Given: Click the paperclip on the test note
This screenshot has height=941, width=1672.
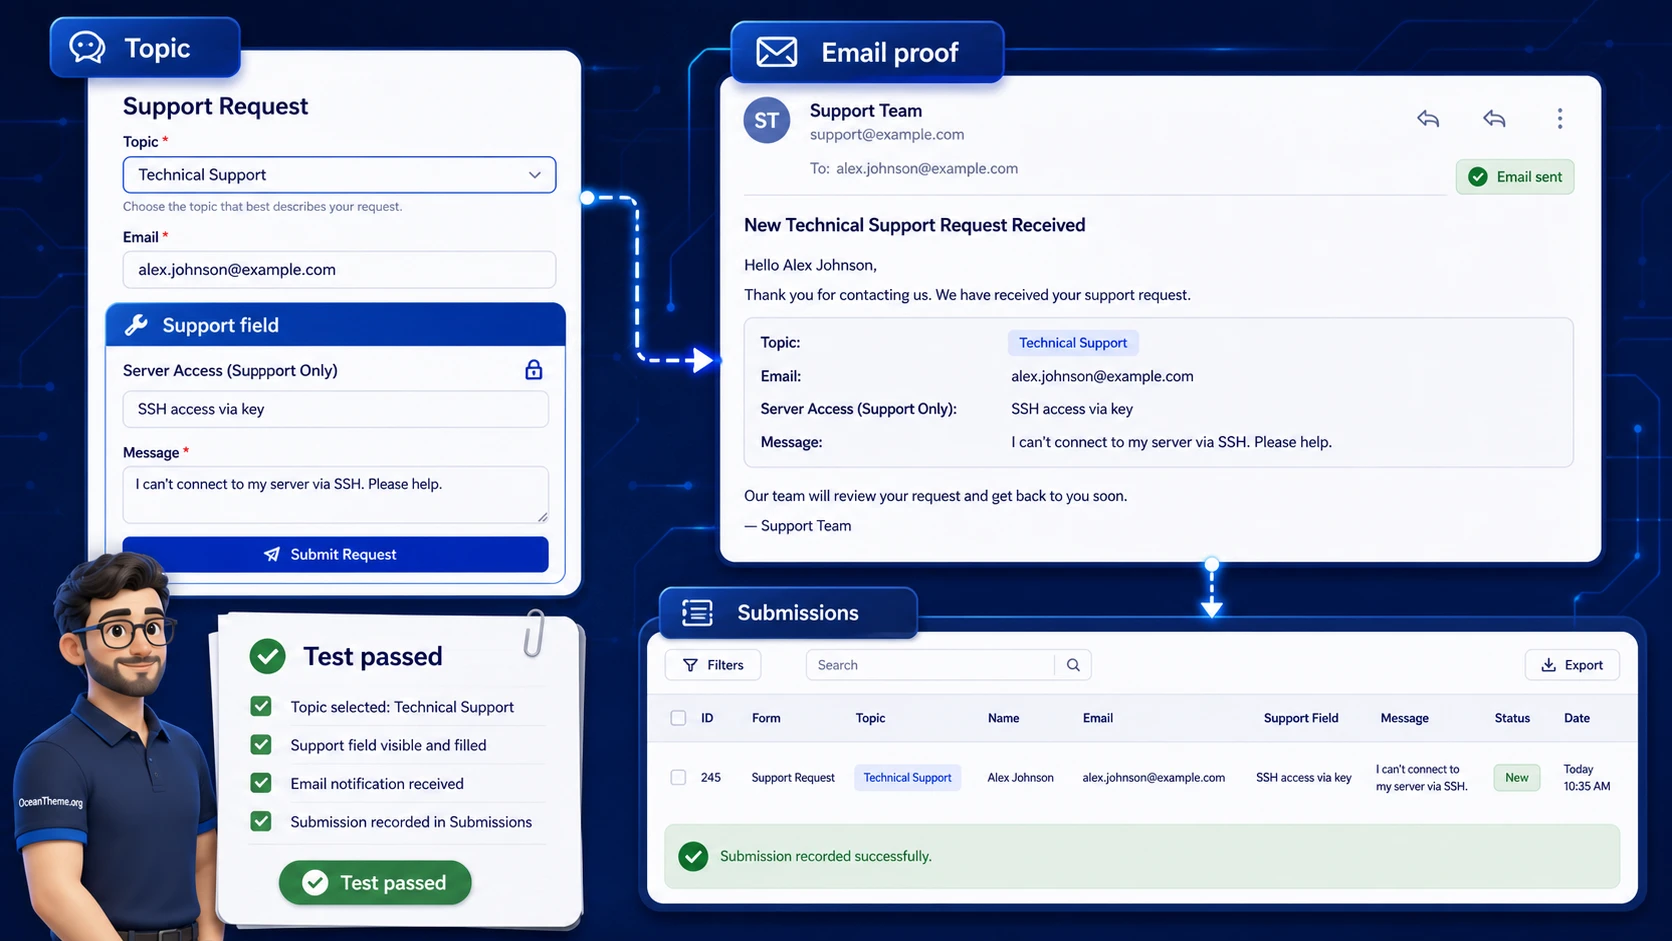Looking at the screenshot, I should [x=534, y=632].
